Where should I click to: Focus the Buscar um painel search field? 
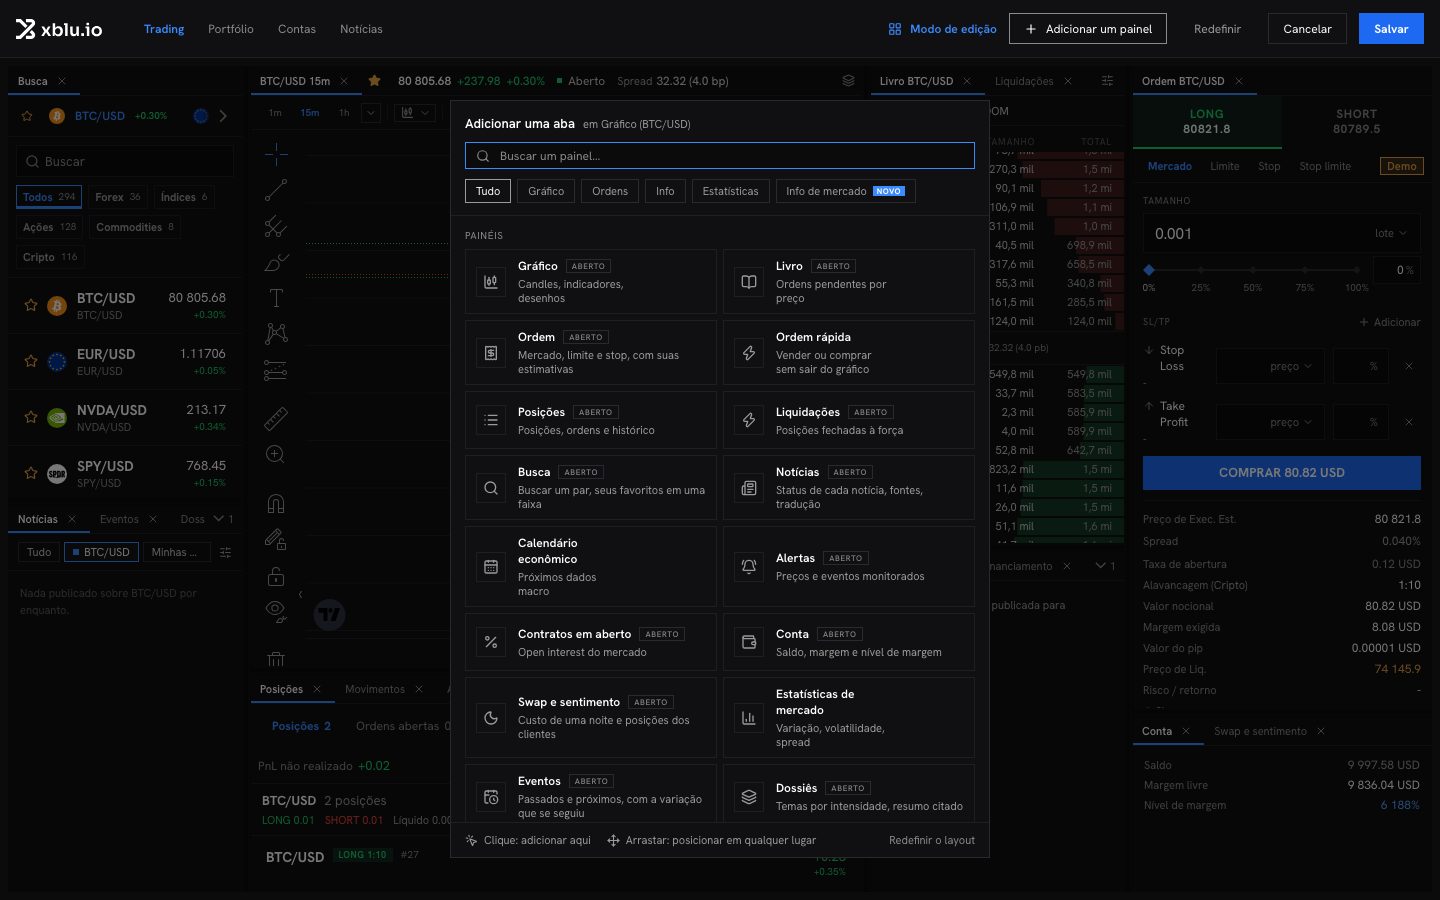(x=720, y=156)
